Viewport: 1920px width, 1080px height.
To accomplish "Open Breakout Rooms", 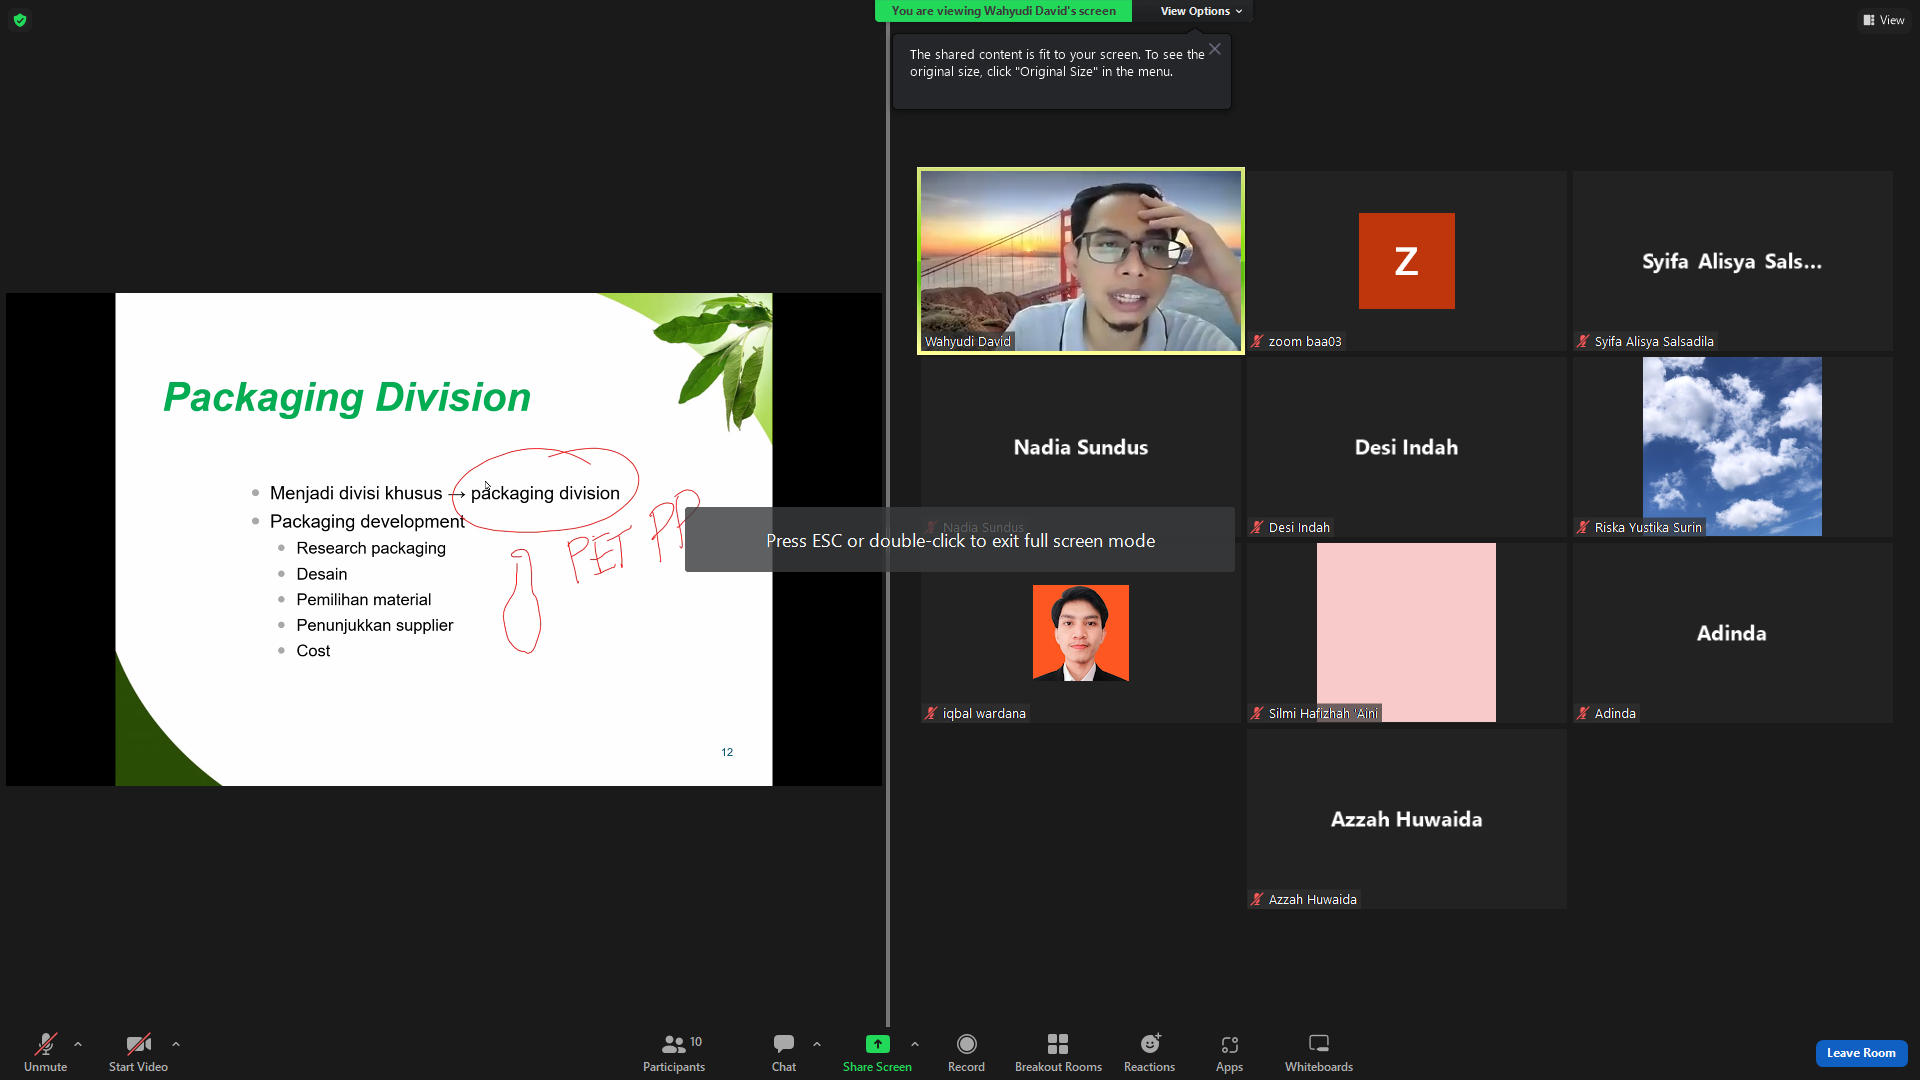I will [1058, 1053].
